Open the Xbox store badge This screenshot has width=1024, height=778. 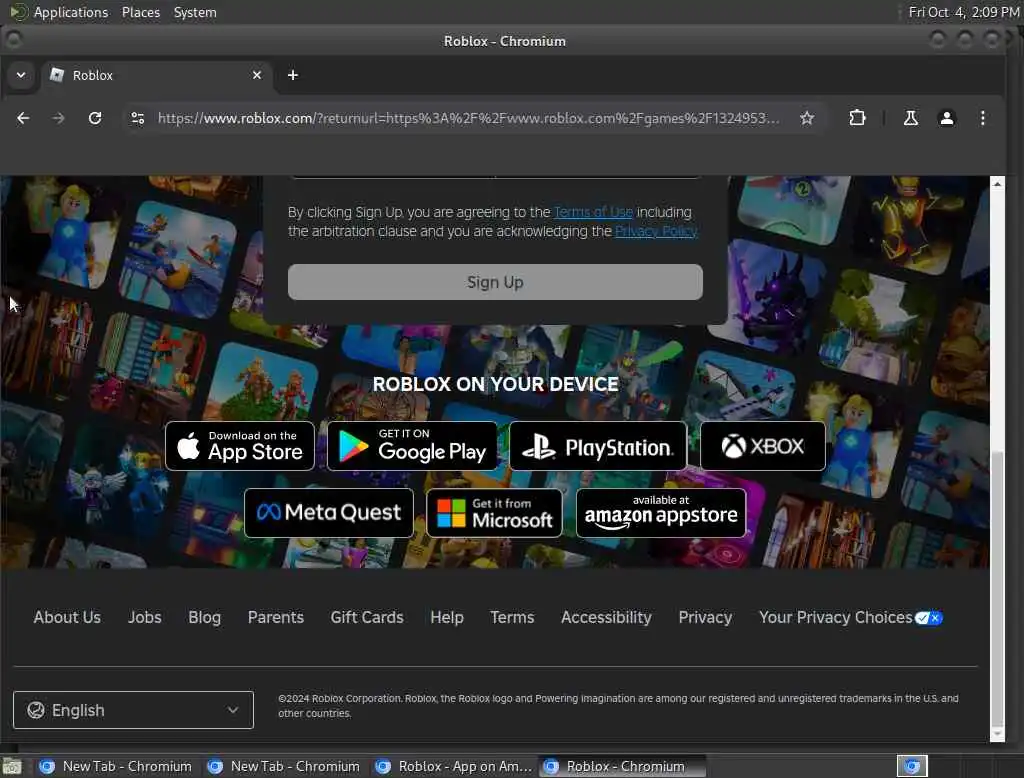[x=763, y=446]
